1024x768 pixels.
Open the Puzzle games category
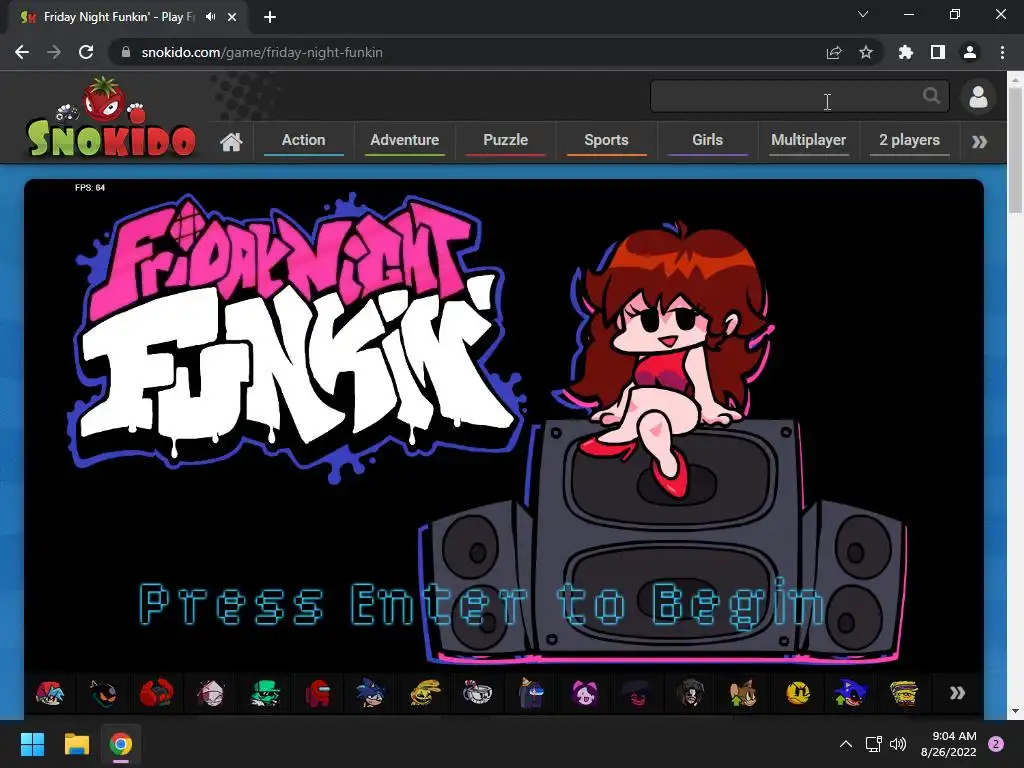(x=505, y=140)
